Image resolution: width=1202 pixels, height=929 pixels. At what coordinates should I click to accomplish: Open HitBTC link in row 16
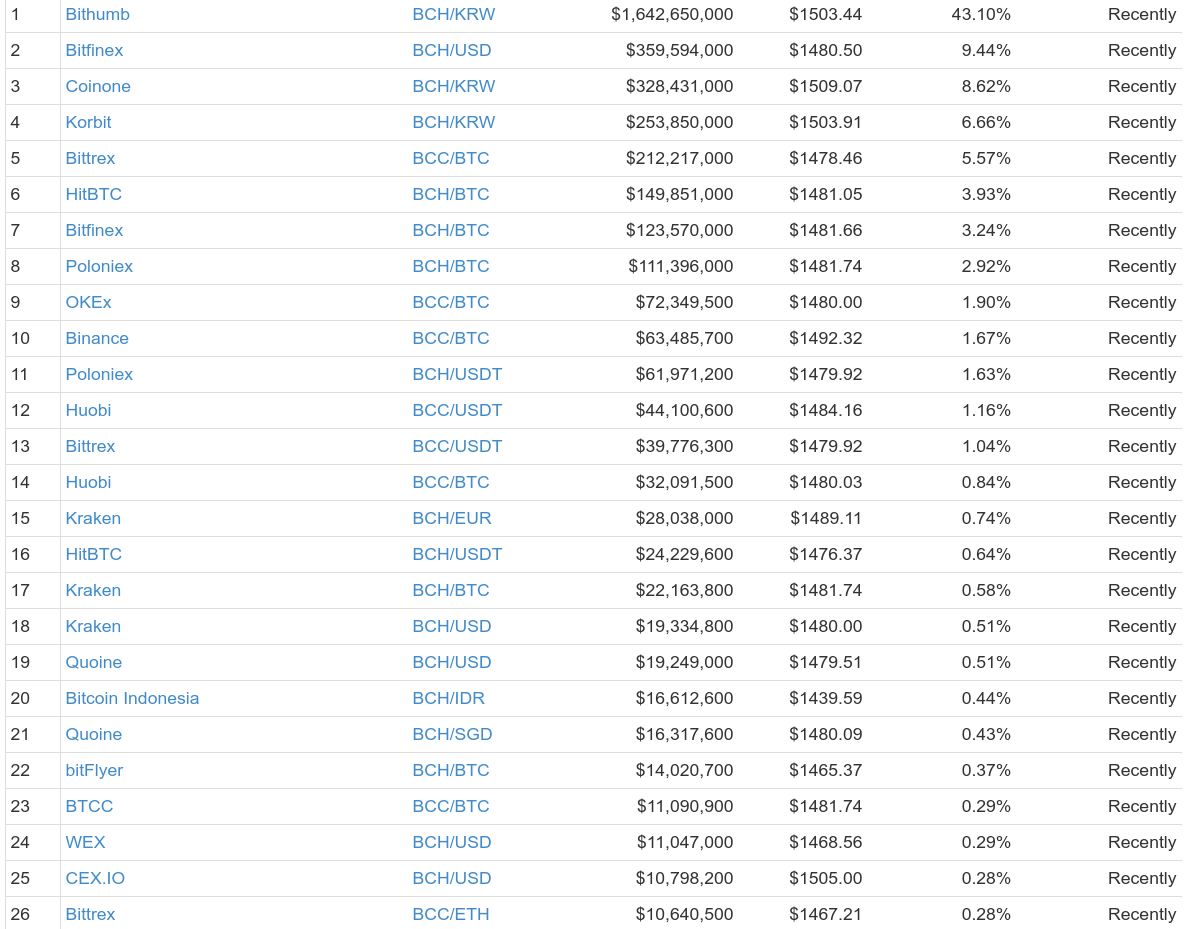pos(93,554)
